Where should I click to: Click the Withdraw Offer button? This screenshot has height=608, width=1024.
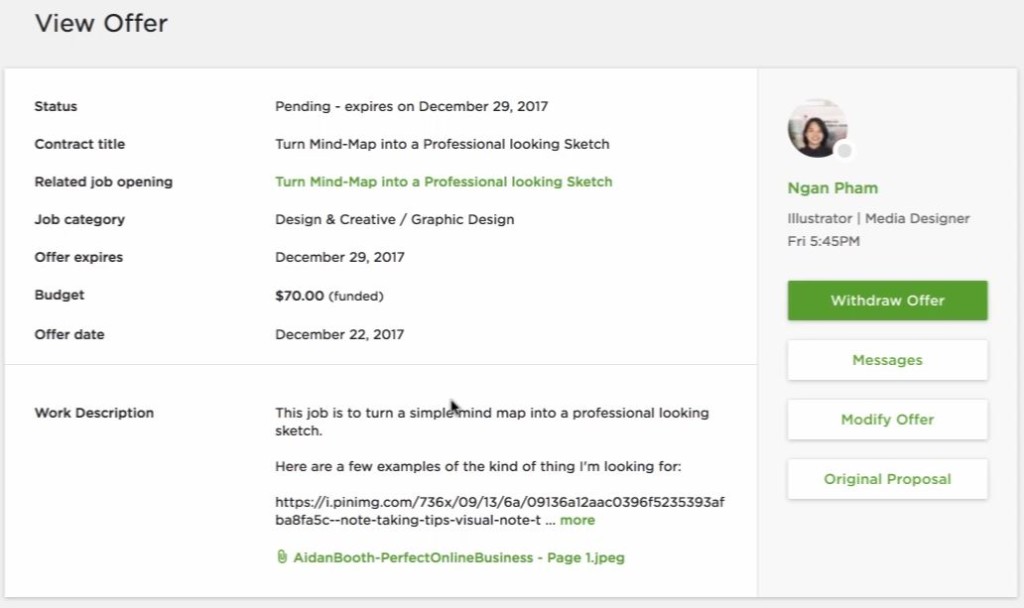point(888,300)
